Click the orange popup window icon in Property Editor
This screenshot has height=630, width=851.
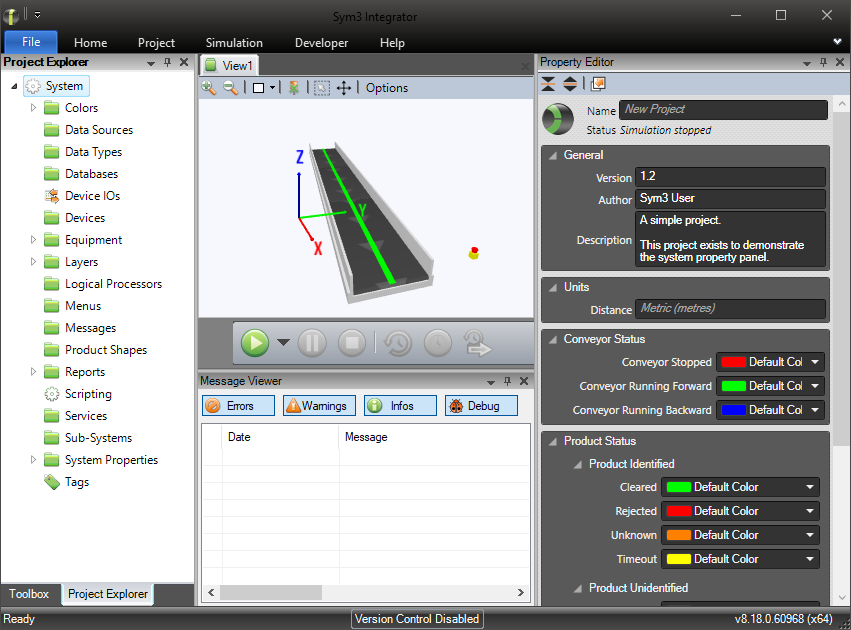coord(598,84)
